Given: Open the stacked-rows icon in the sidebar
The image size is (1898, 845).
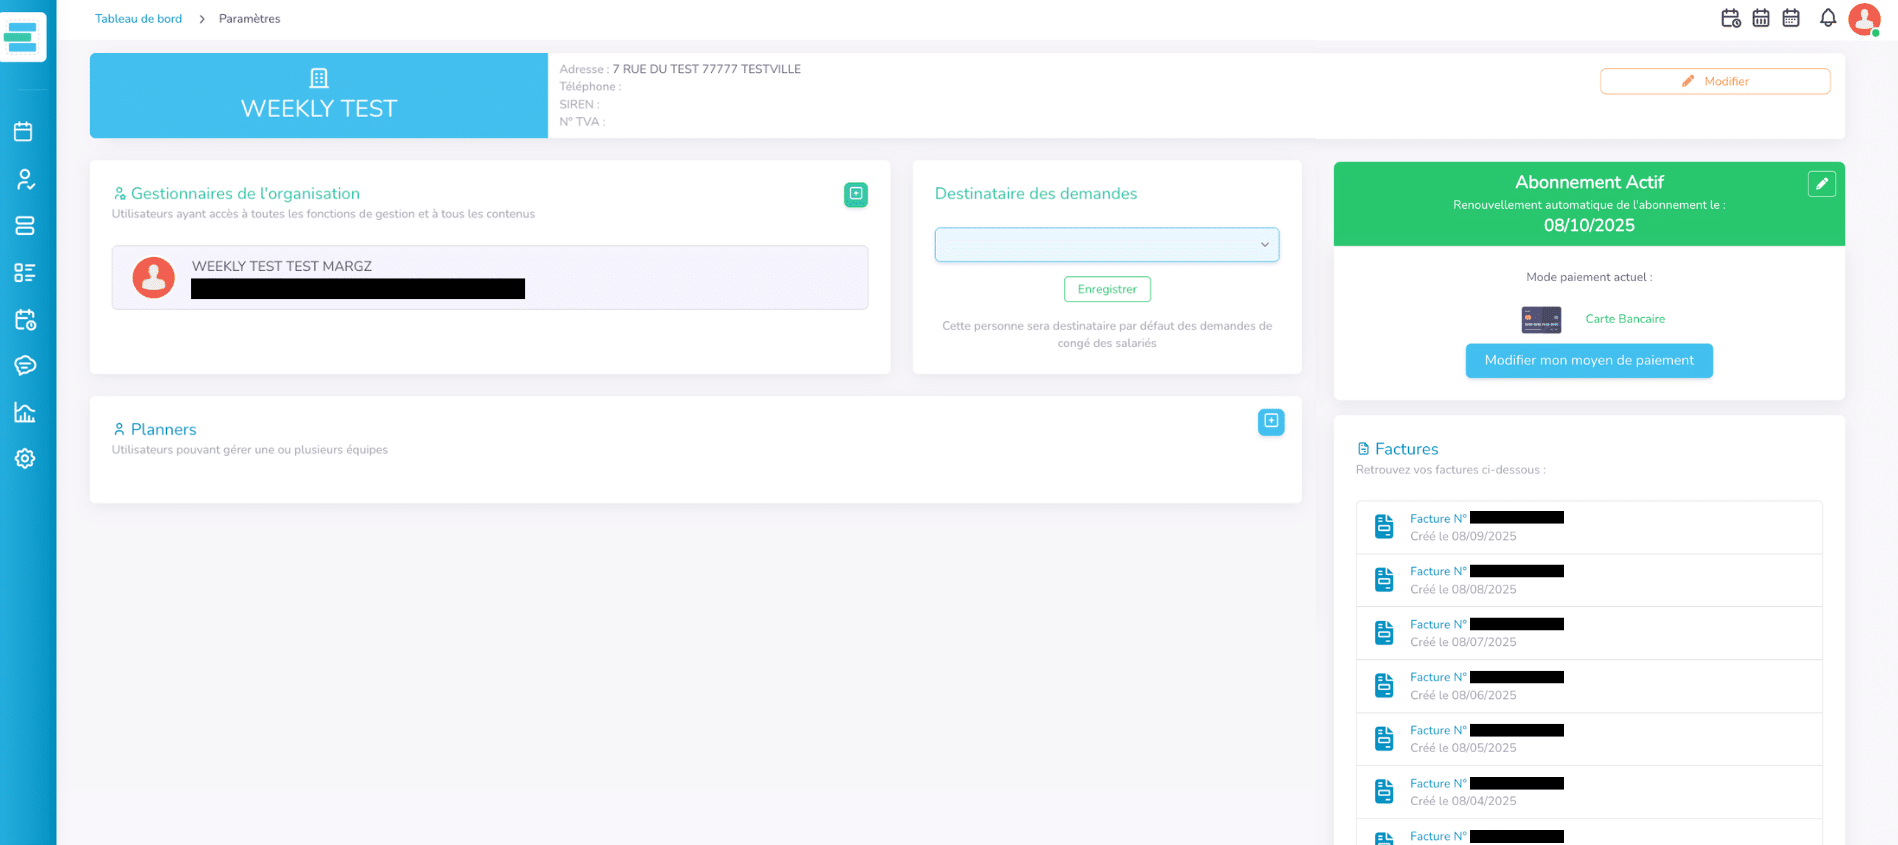Looking at the screenshot, I should (x=24, y=226).
